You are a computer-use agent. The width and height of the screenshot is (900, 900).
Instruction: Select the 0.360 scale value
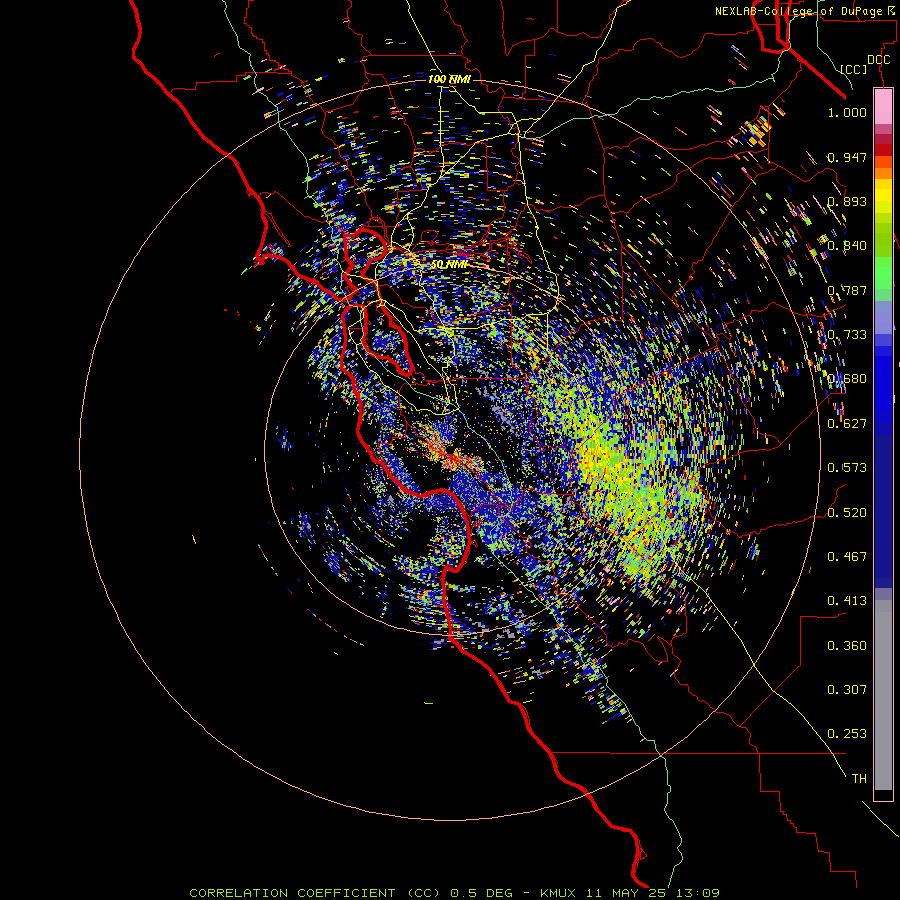click(x=847, y=646)
